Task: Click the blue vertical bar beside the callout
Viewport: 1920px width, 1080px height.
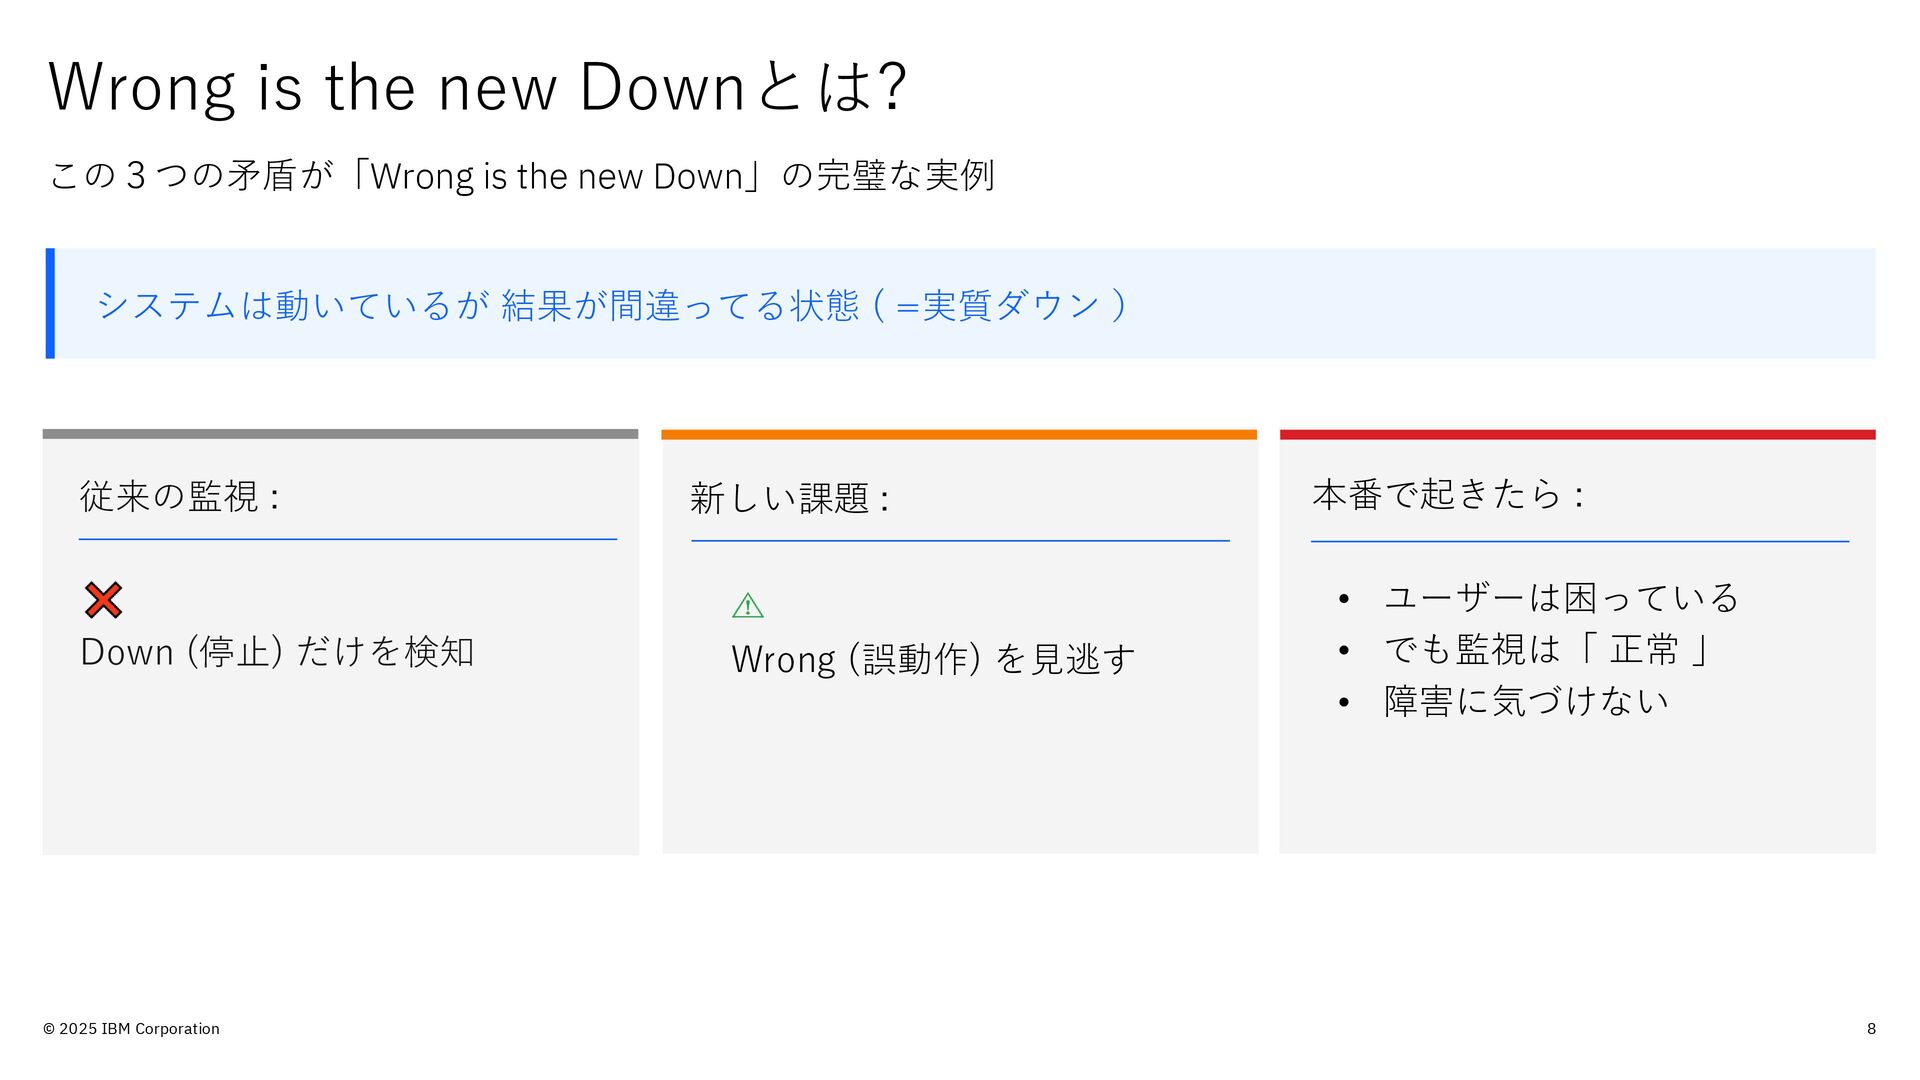Action: click(50, 303)
